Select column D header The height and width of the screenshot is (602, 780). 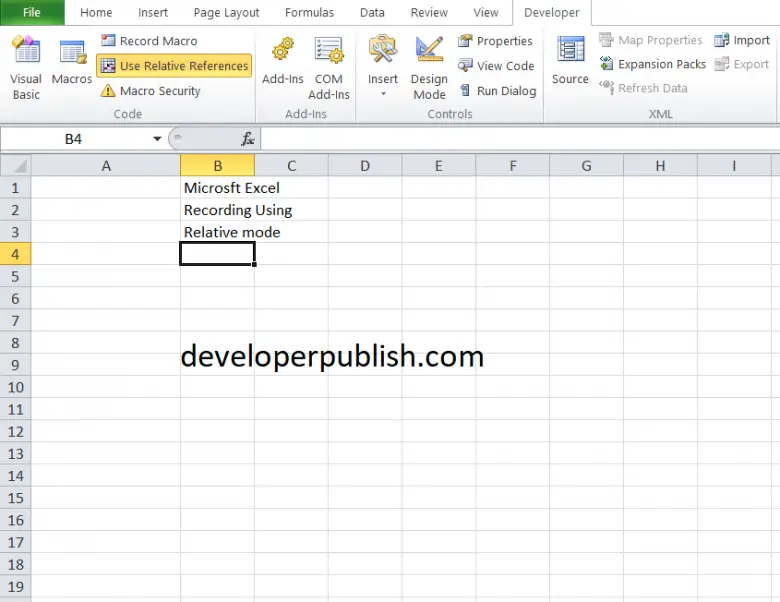coord(365,166)
